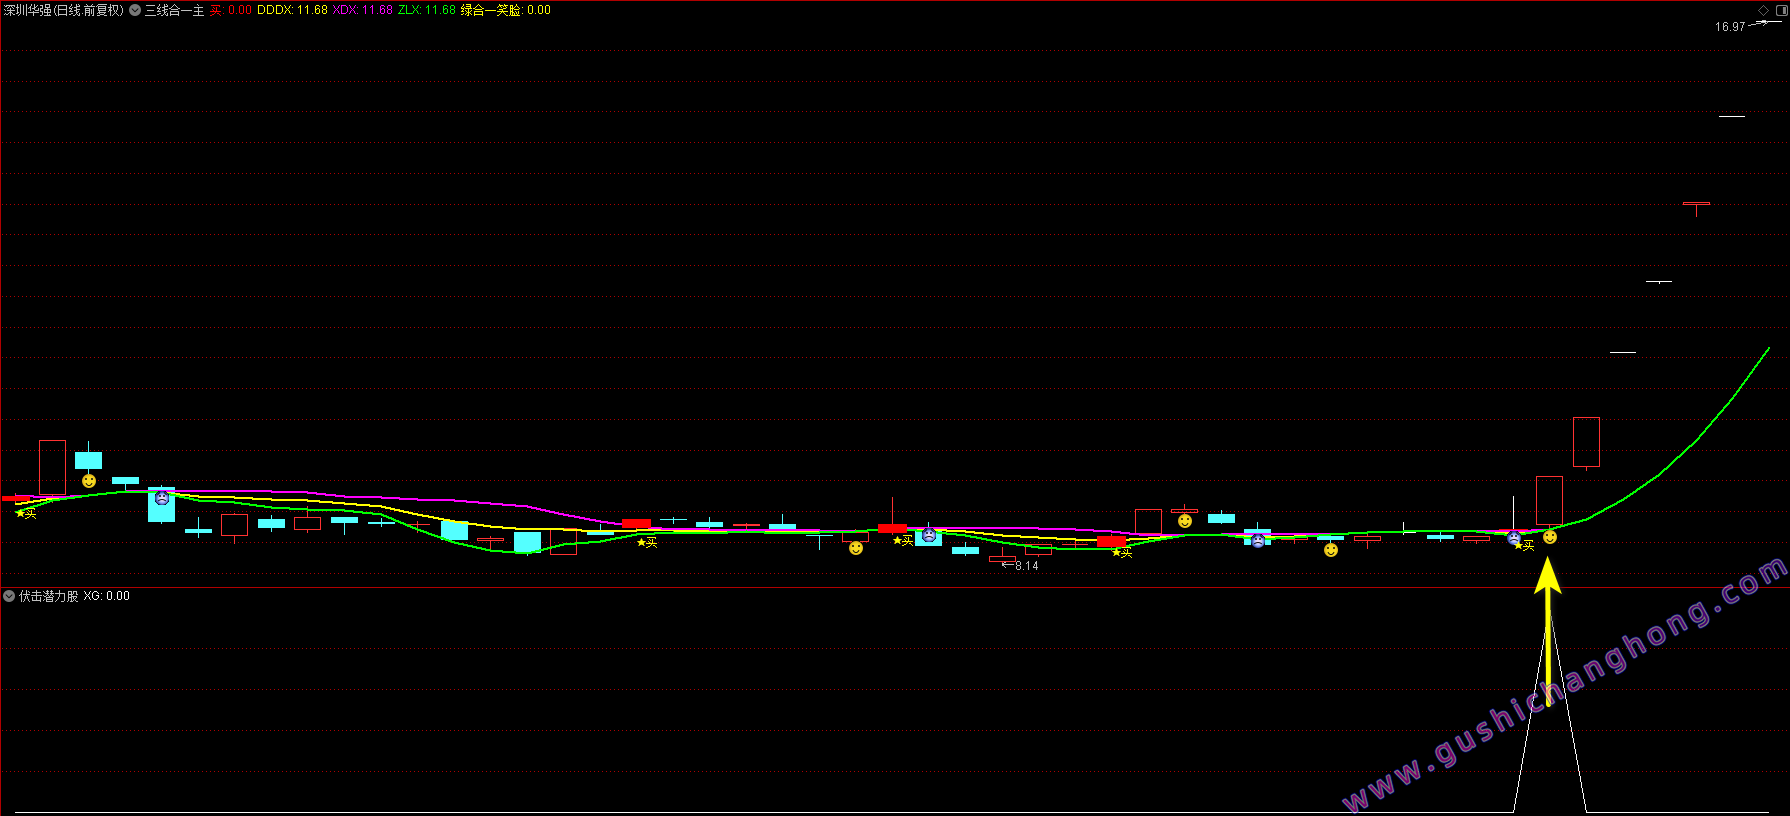Click the XG: 0.00 value
The height and width of the screenshot is (816, 1790).
click(107, 596)
